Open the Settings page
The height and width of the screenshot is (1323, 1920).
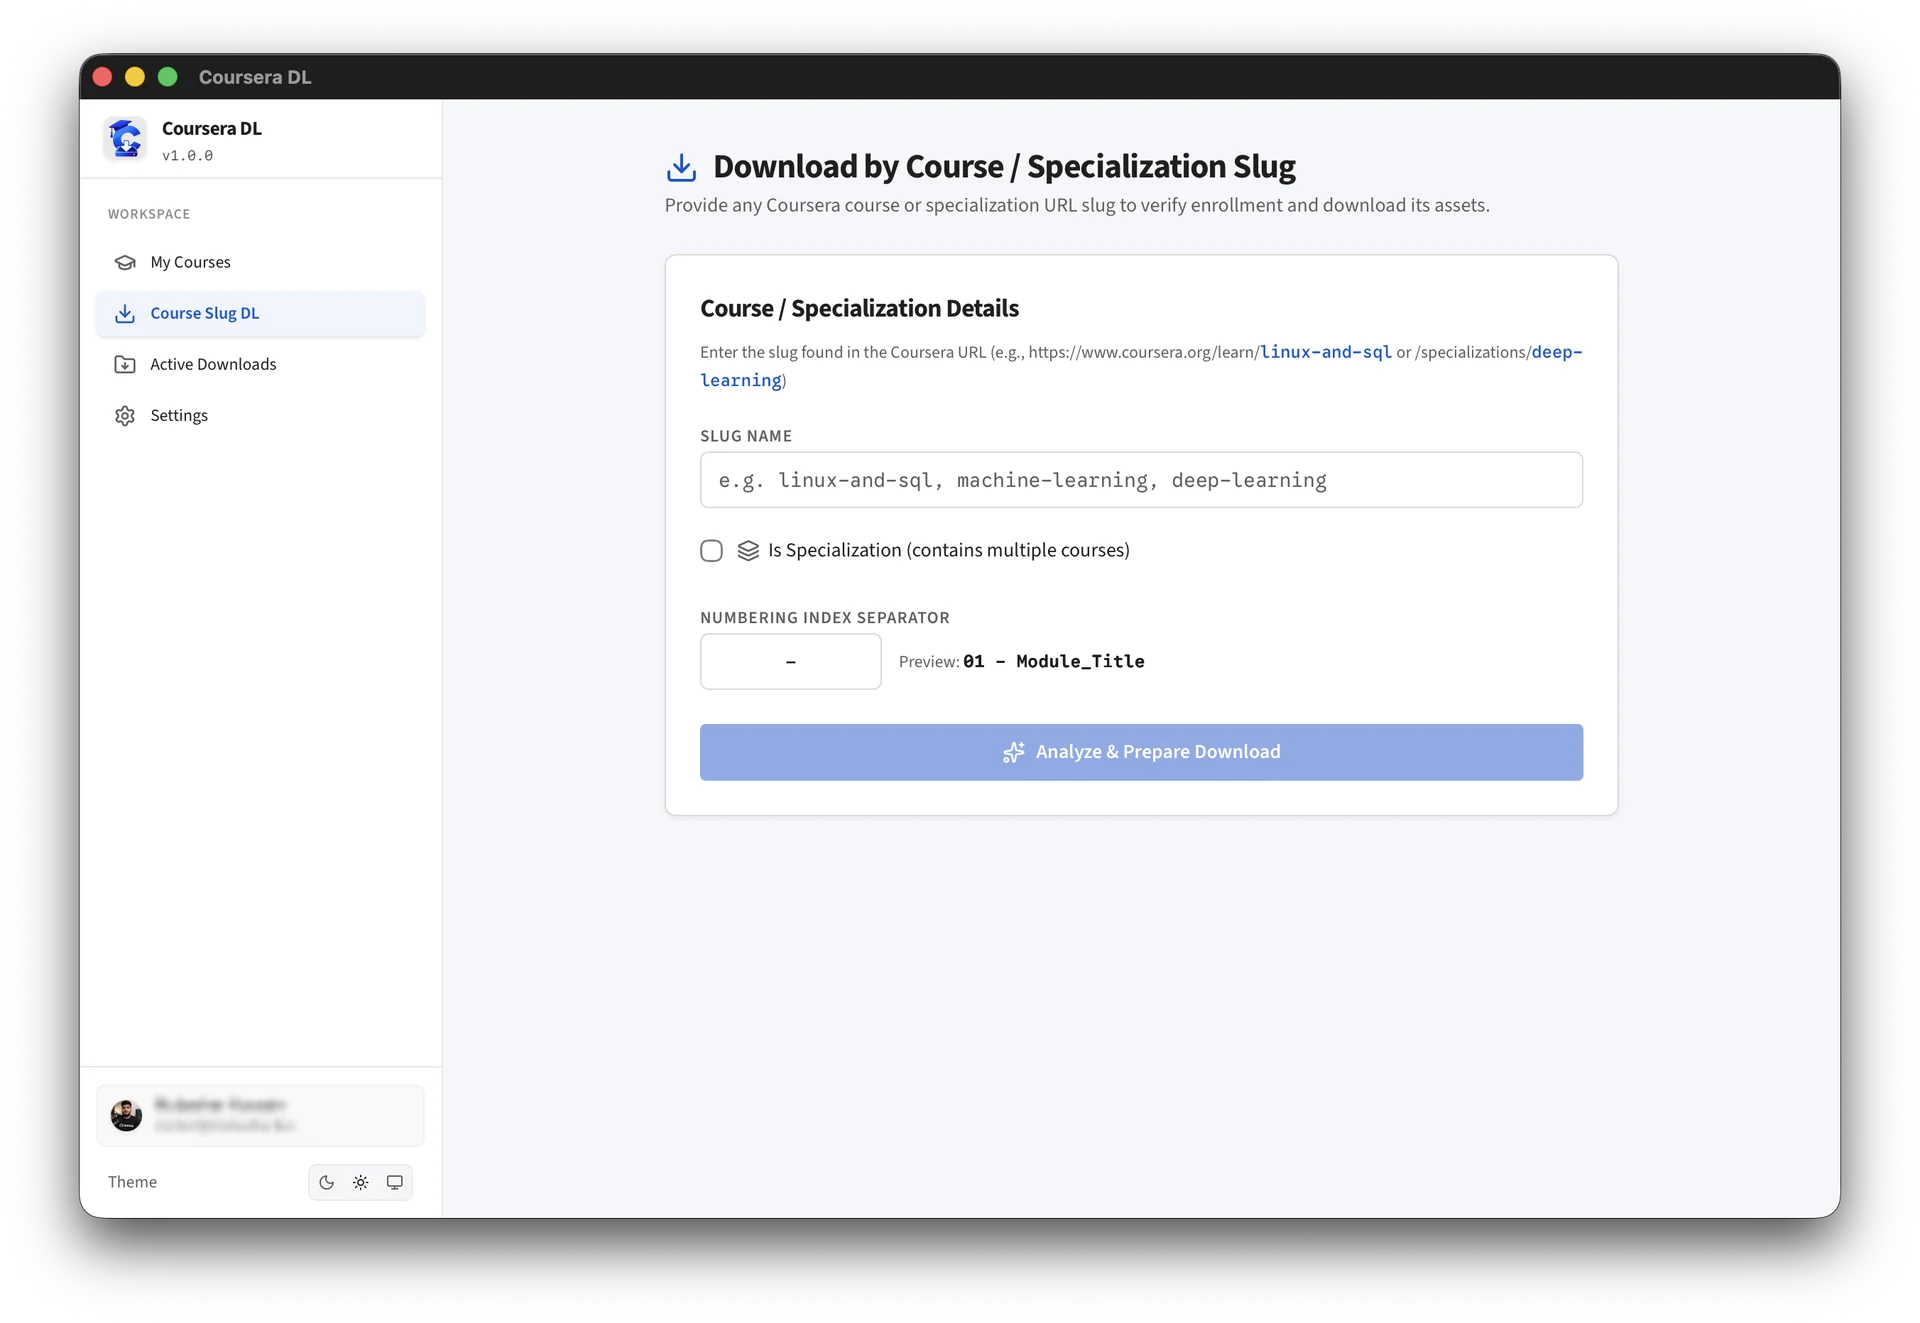[x=260, y=415]
